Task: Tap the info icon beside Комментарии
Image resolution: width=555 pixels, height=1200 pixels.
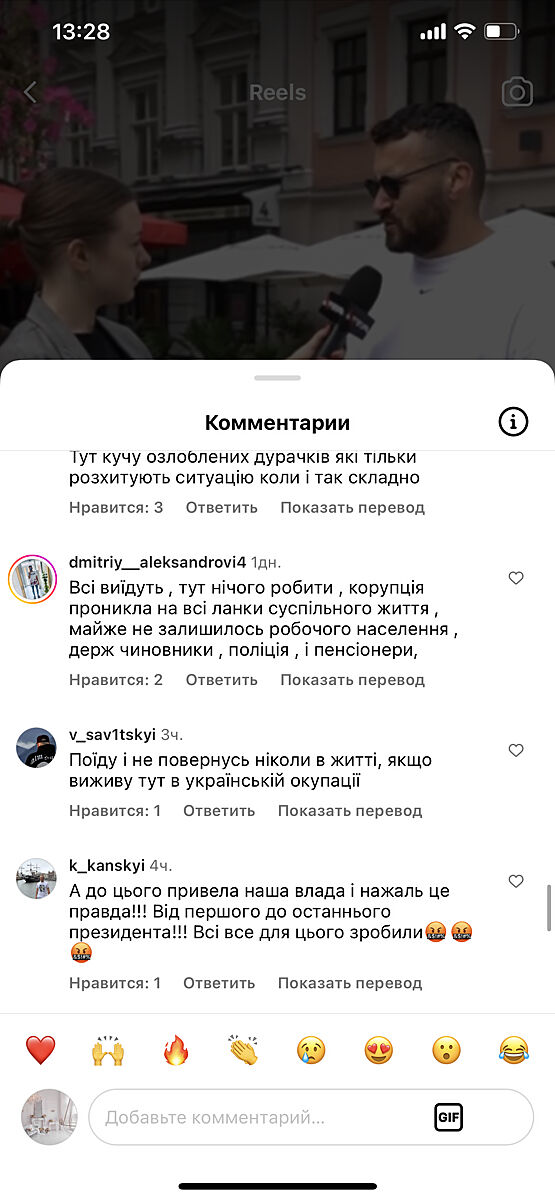Action: pos(513,422)
